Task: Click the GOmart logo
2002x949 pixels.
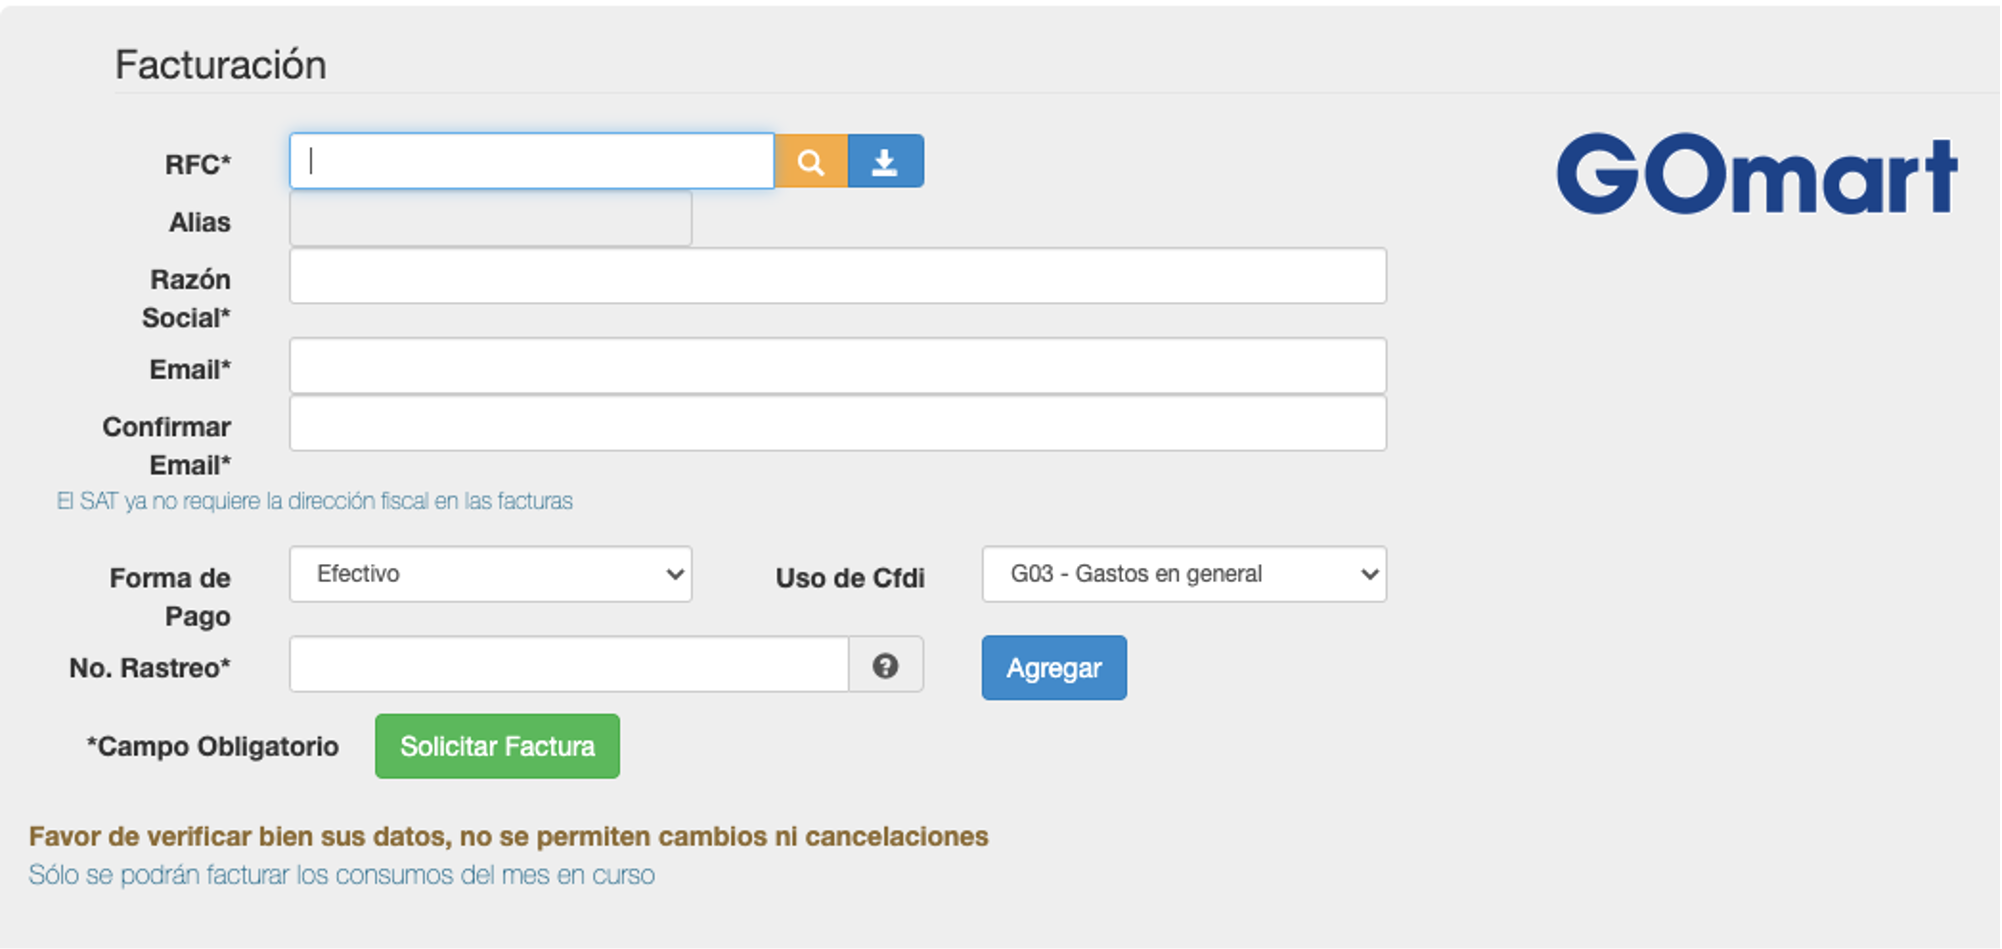Action: 1756,175
